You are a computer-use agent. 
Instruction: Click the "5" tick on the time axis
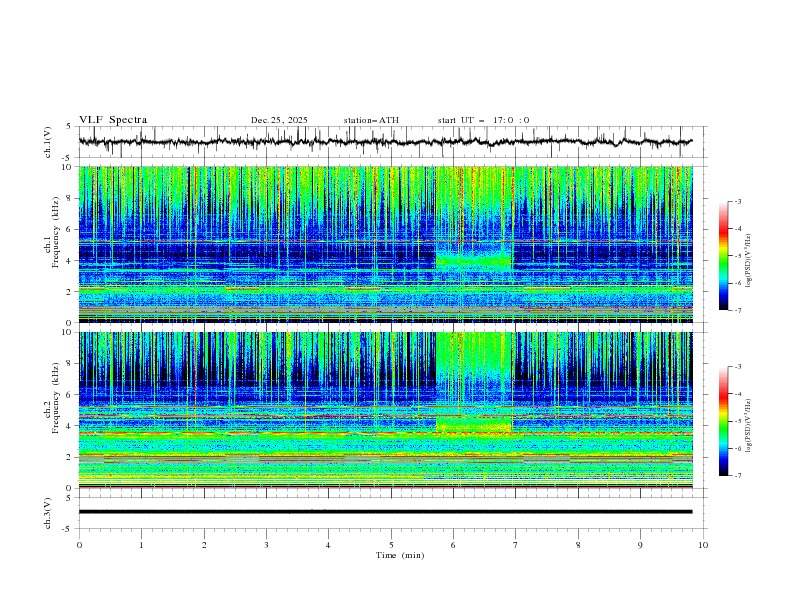[391, 545]
